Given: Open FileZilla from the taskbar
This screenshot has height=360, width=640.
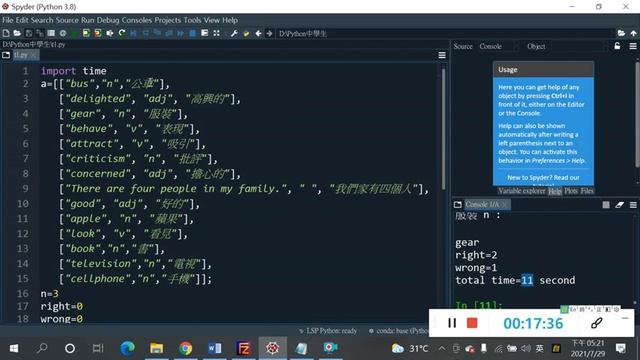Looking at the screenshot, I should pyautogui.click(x=243, y=348).
